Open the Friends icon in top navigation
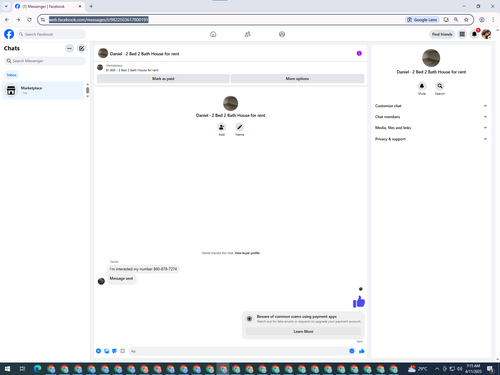 tap(247, 34)
